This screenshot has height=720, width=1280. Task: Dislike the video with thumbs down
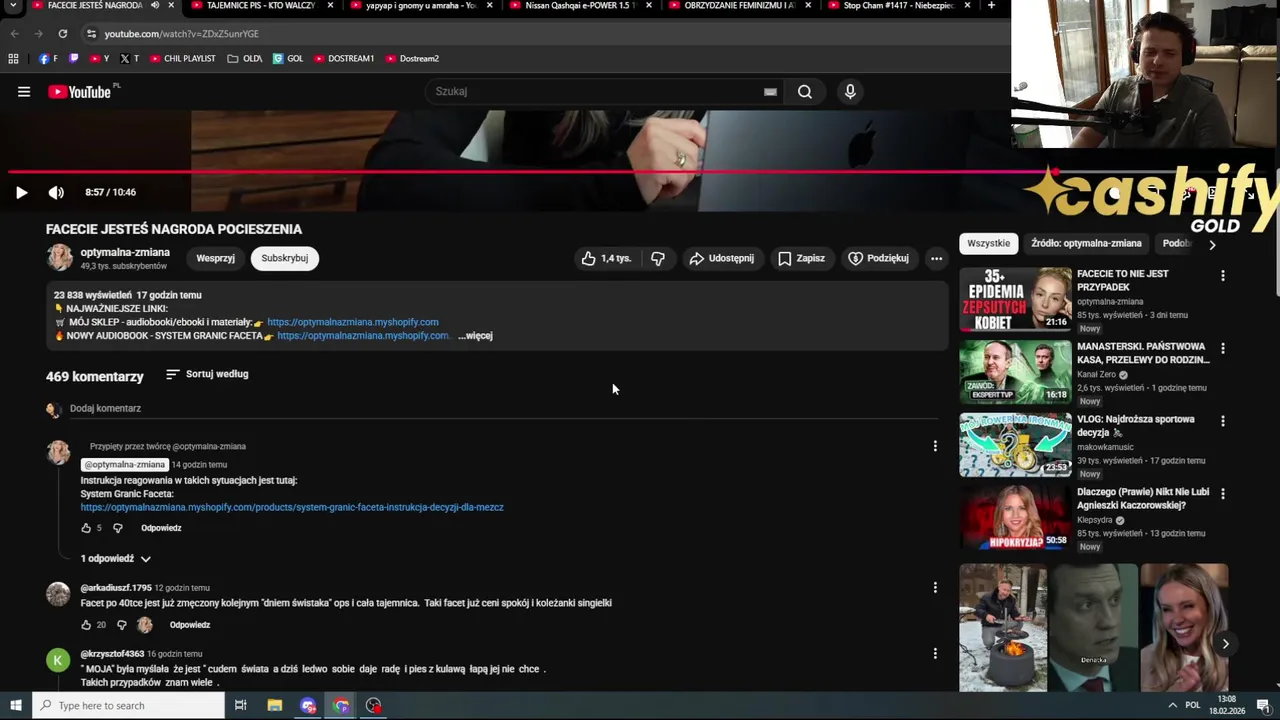click(657, 258)
